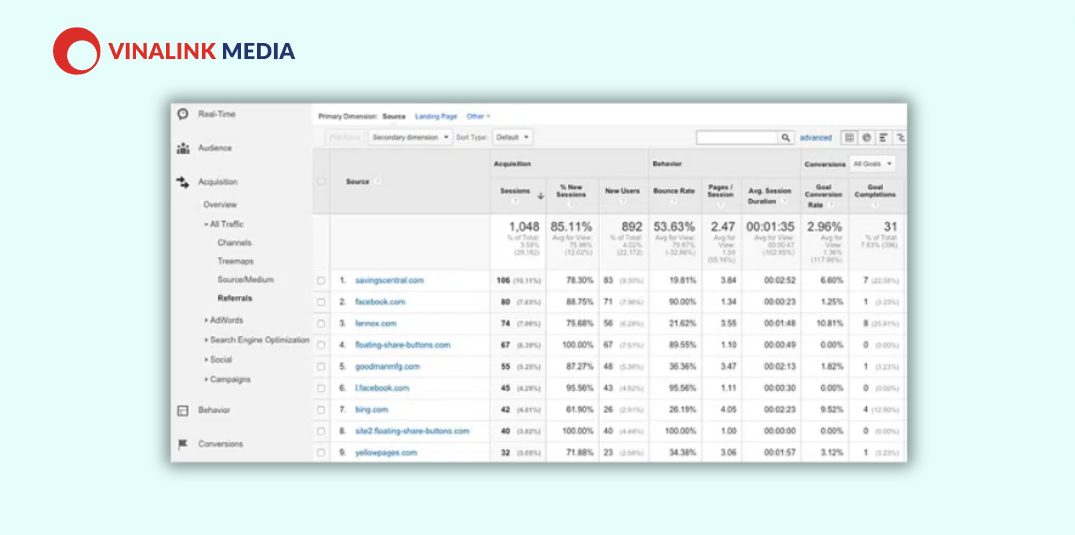The height and width of the screenshot is (535, 1075).
Task: Open the savingscentral.com source link
Action: 389,281
